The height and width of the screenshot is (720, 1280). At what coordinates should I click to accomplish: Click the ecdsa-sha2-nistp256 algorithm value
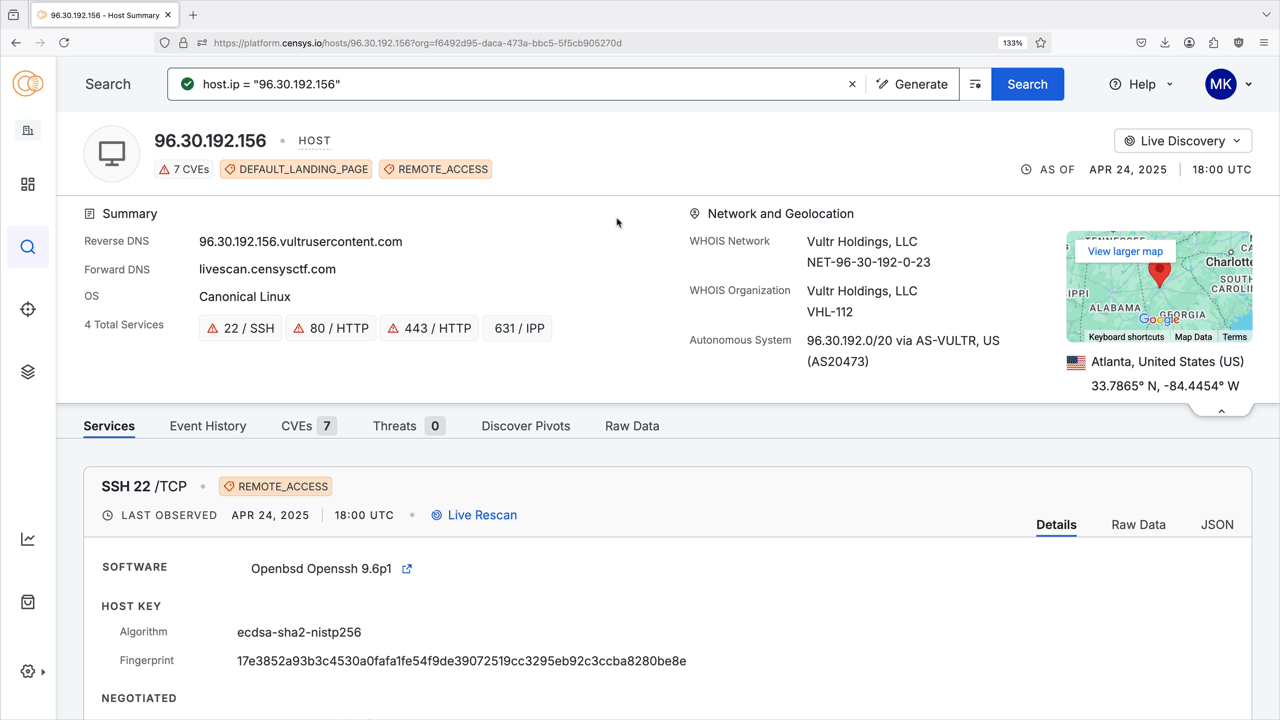299,633
